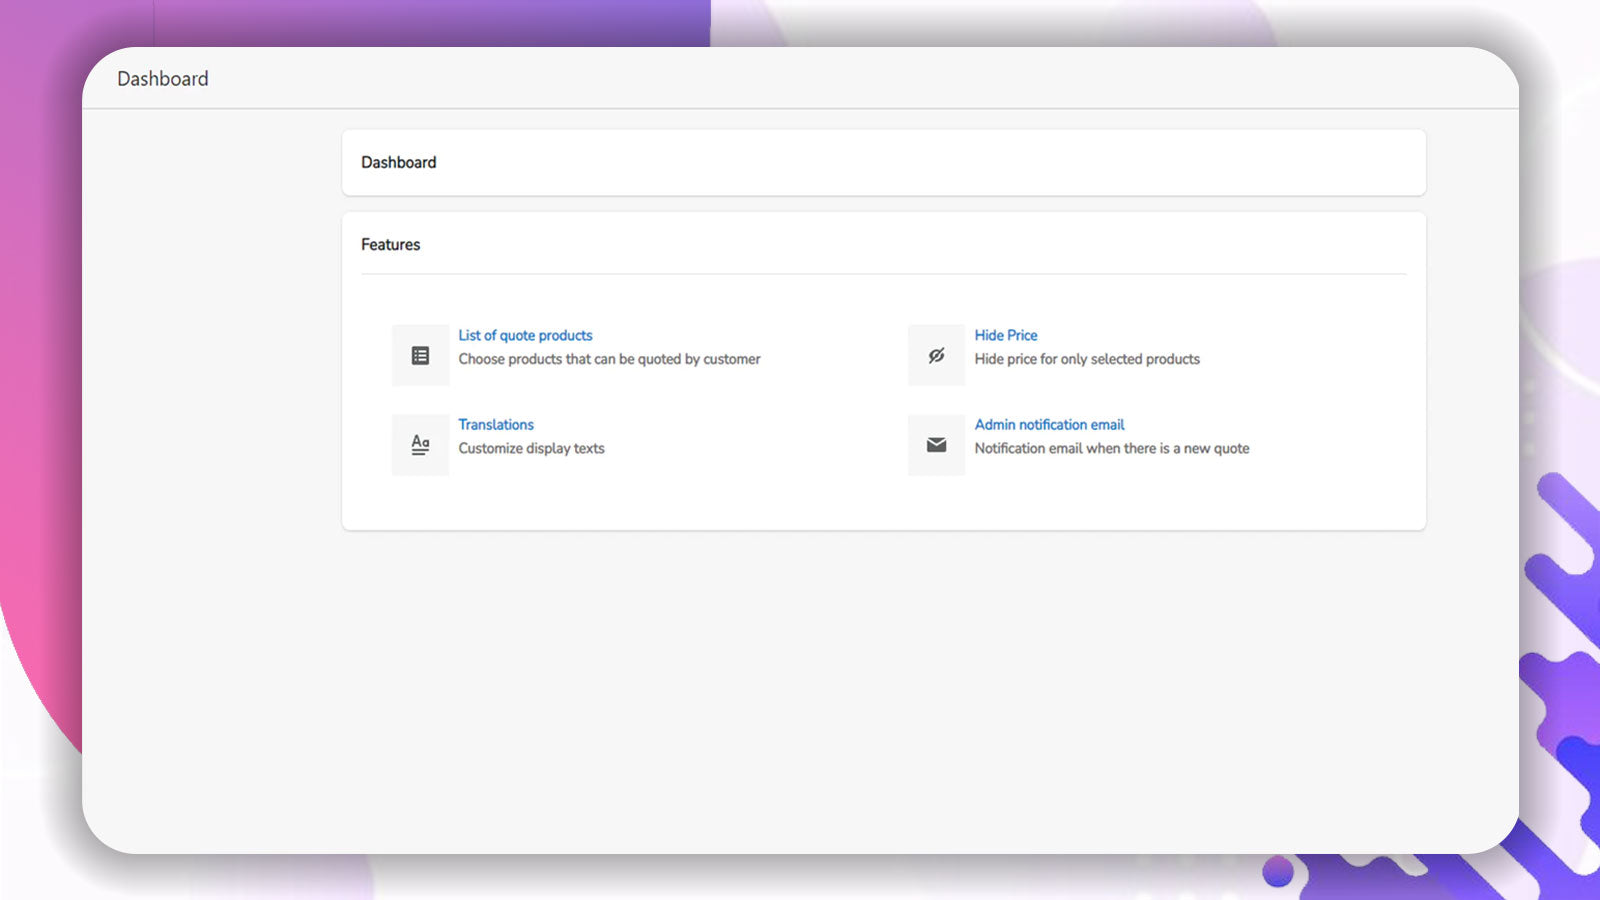Open the Hide Price feature
The height and width of the screenshot is (900, 1600).
[x=1006, y=335]
